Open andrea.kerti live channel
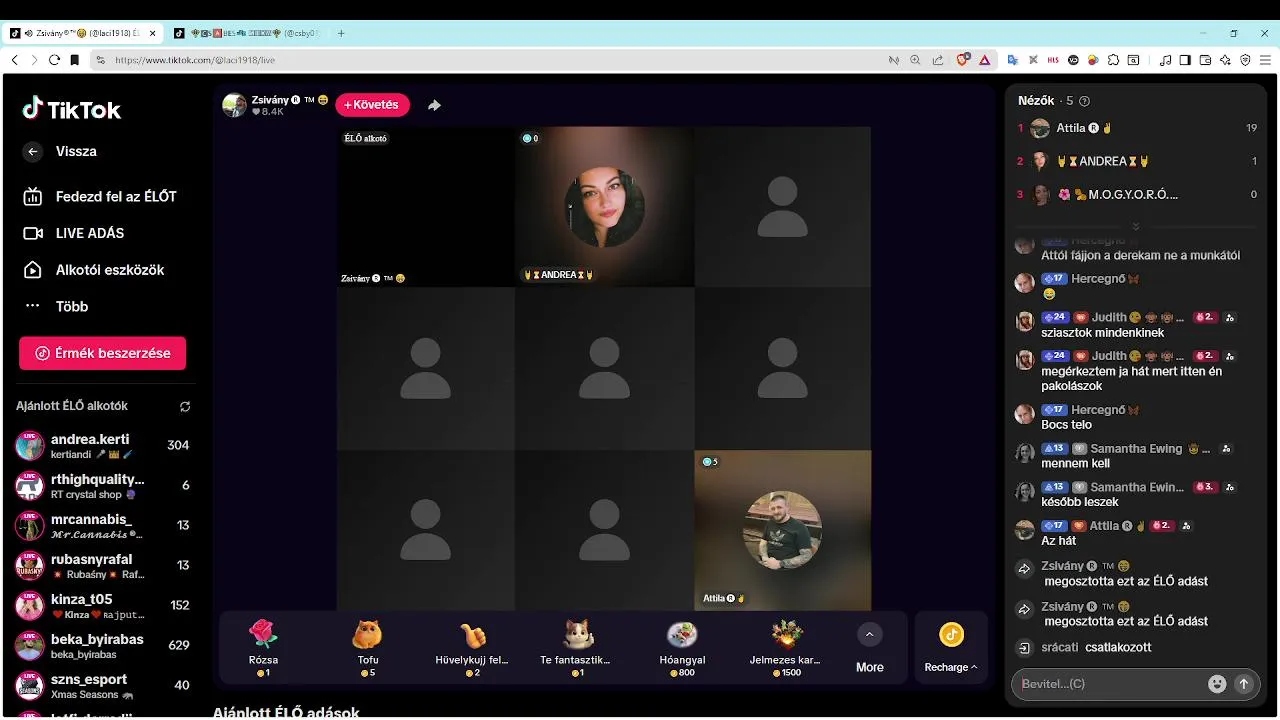The height and width of the screenshot is (720, 1280). pos(102,446)
